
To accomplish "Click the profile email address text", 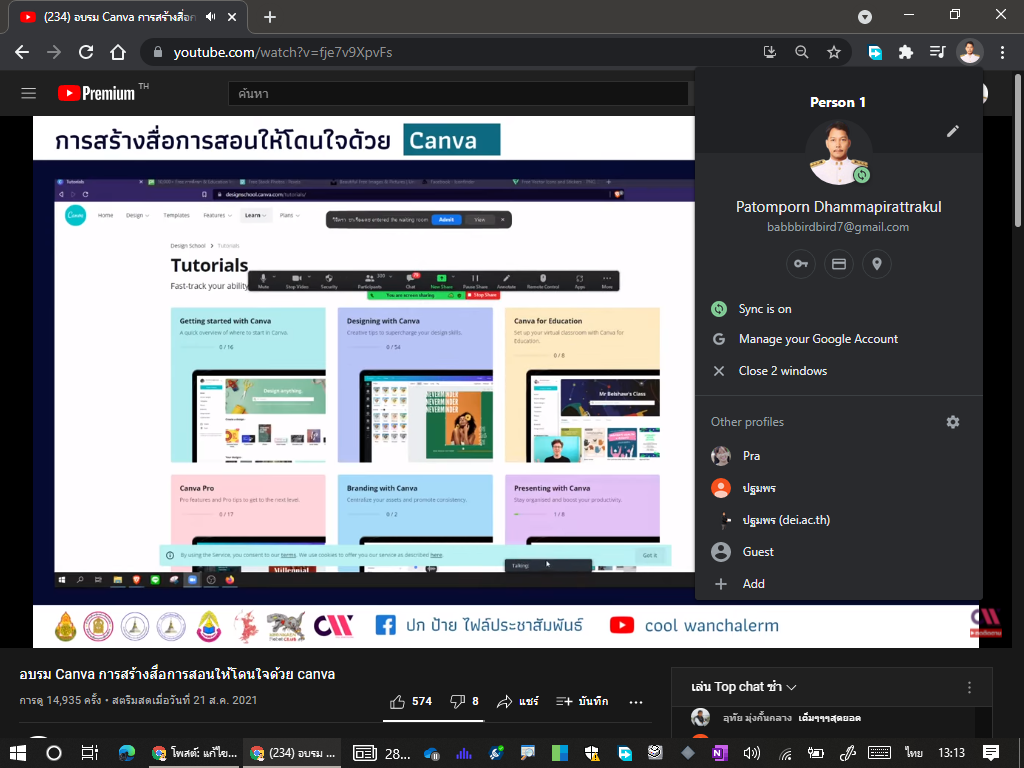I will (x=838, y=227).
